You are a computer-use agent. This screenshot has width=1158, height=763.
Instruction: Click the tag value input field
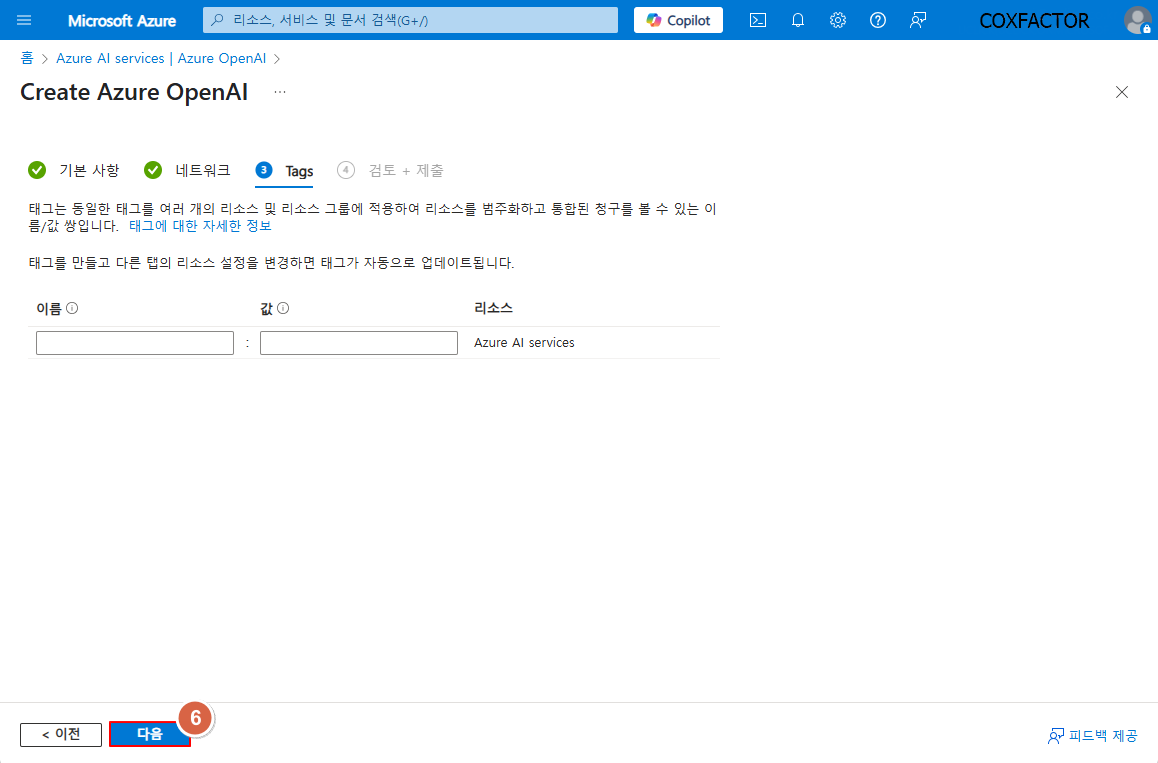[x=359, y=343]
